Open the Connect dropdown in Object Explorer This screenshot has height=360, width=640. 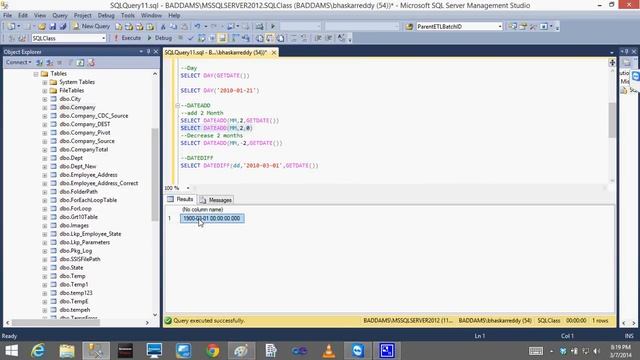pos(18,62)
